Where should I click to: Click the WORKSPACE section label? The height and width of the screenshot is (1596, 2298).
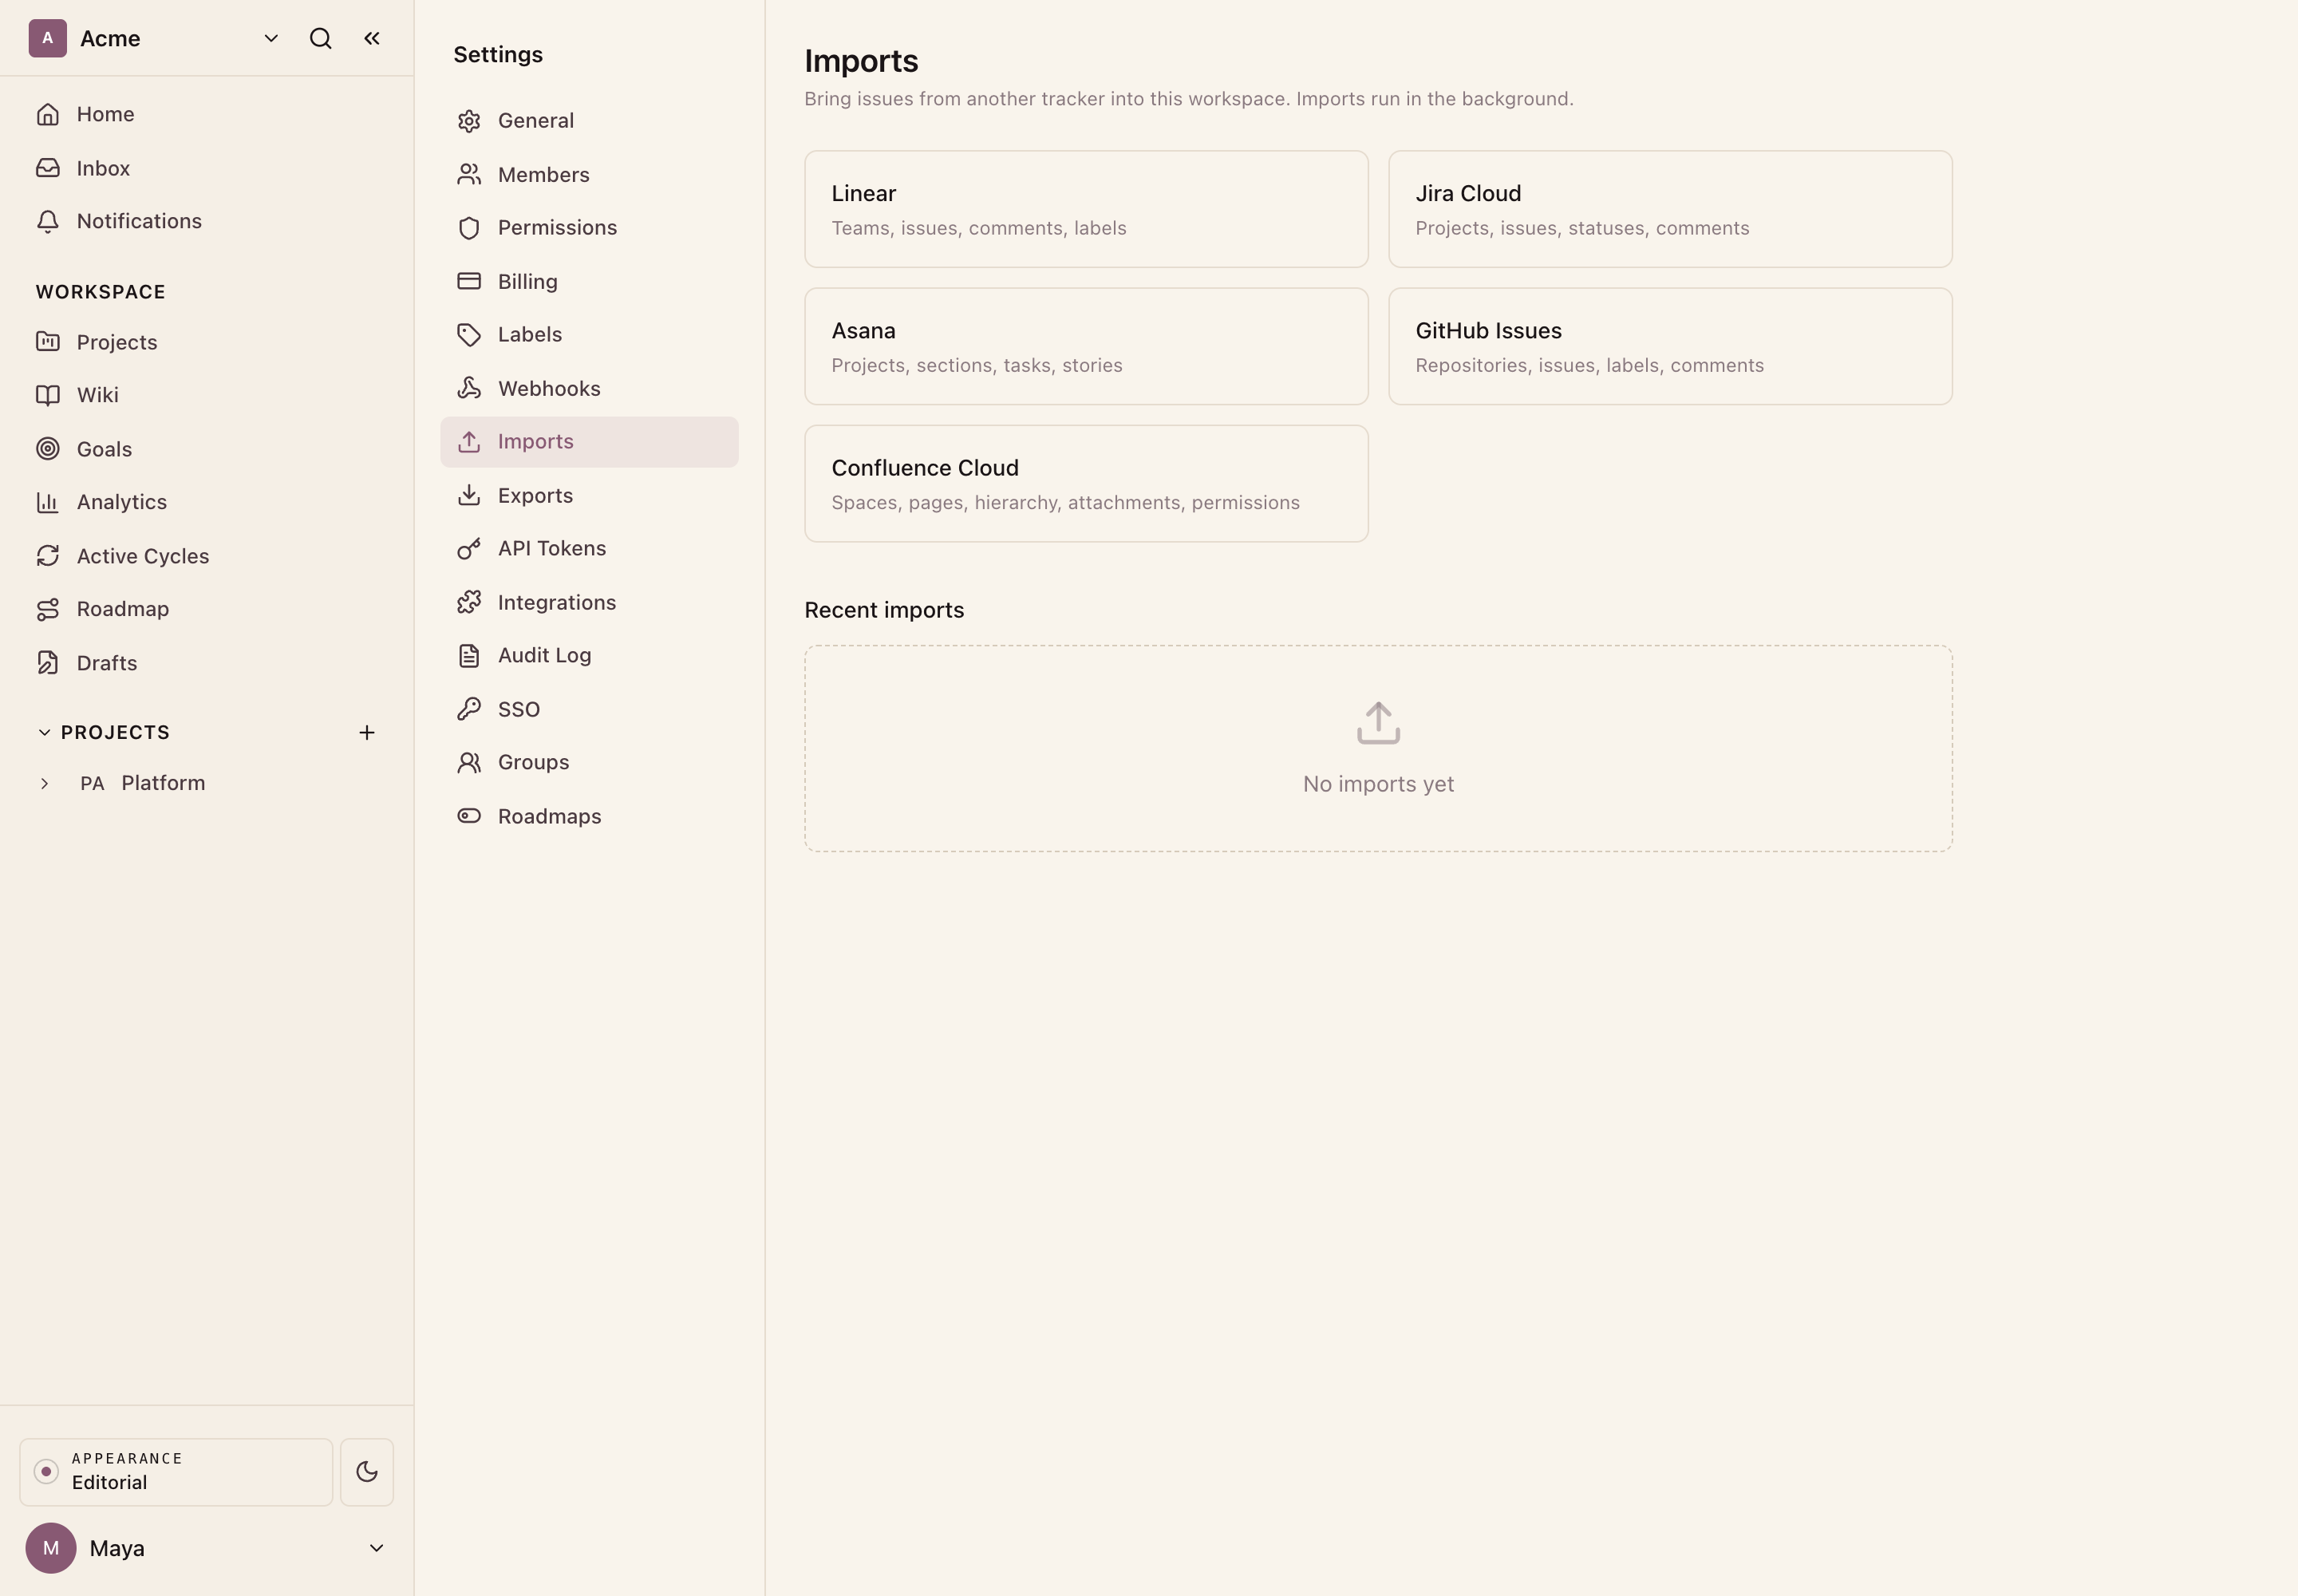click(101, 292)
